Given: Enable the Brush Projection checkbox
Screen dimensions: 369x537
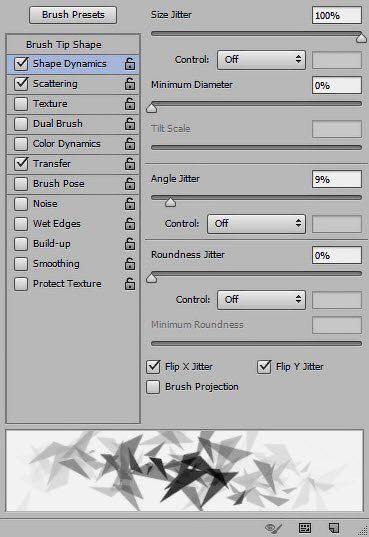Looking at the screenshot, I should 153,387.
